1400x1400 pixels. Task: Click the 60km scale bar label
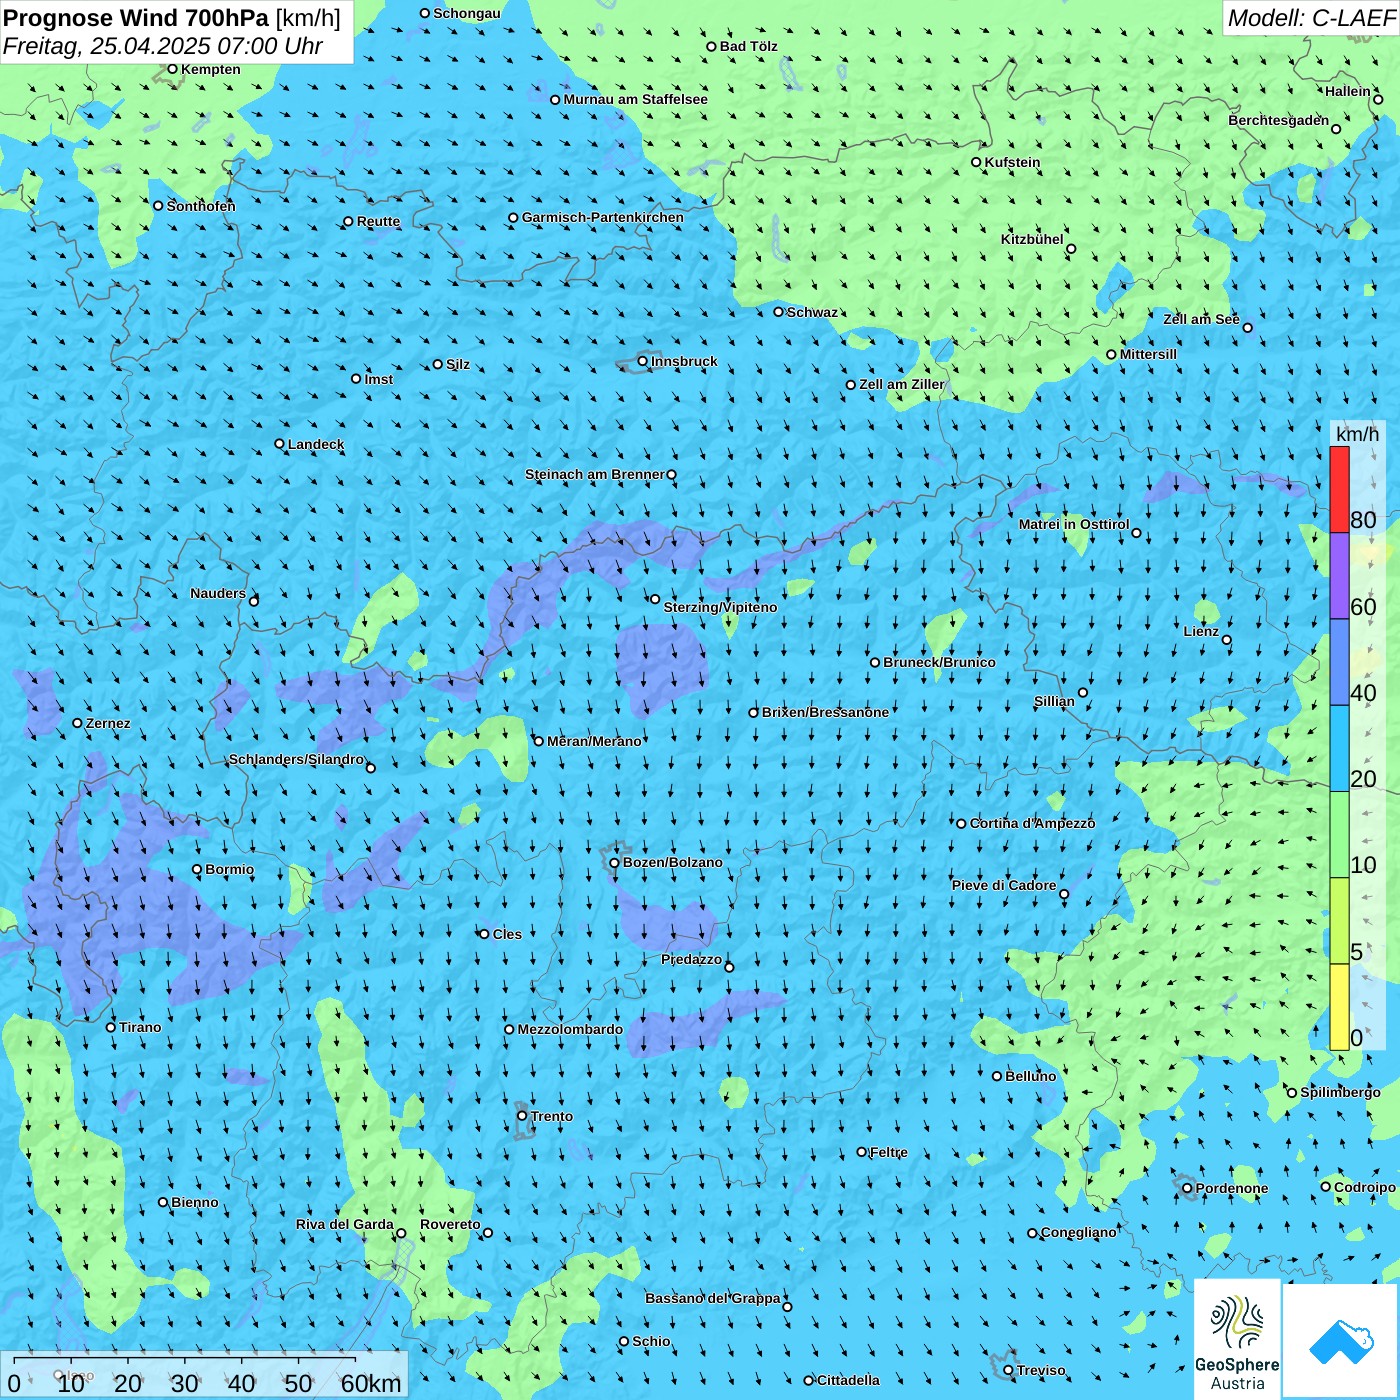(x=371, y=1383)
